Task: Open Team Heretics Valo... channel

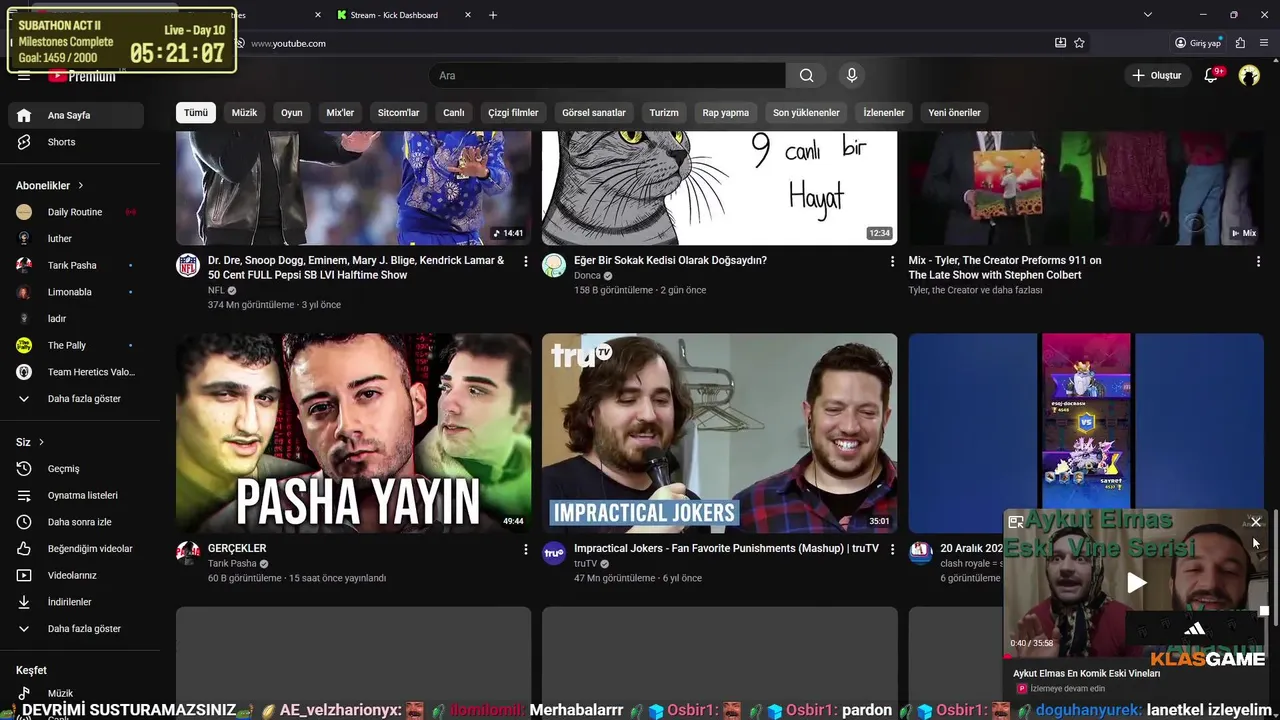Action: tap(76, 372)
